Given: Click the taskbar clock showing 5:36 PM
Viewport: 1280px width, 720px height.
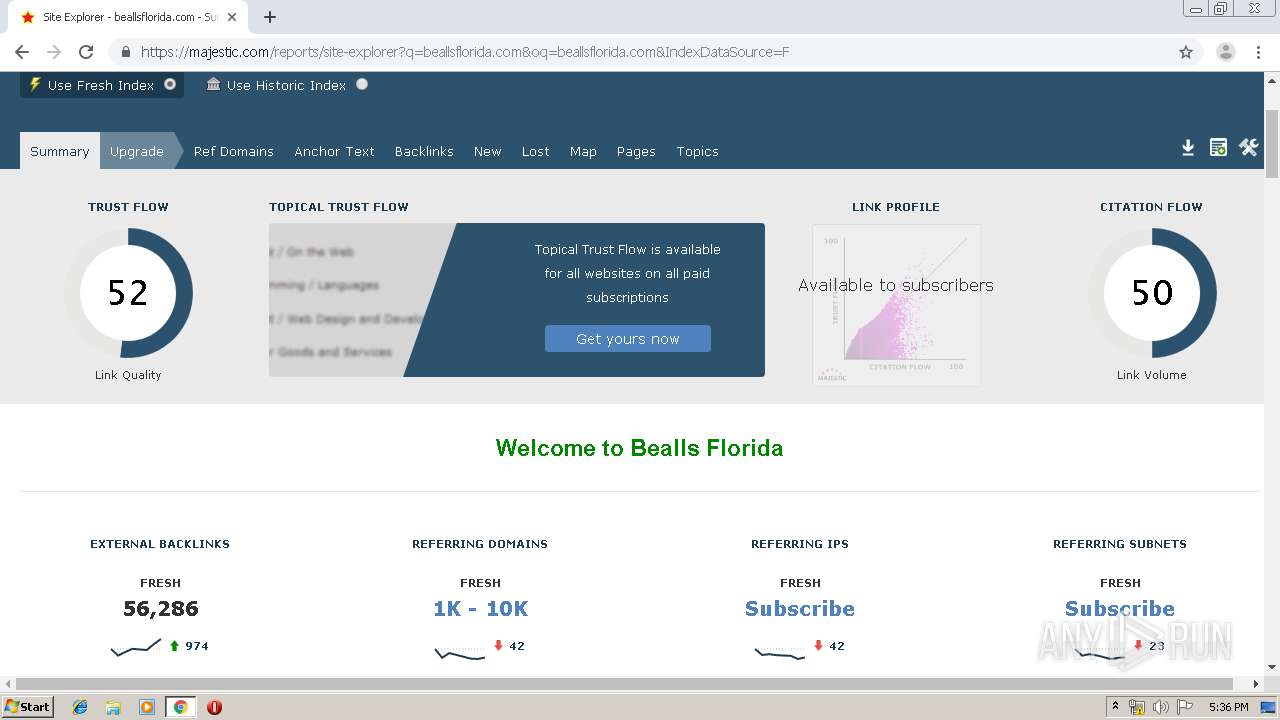Looking at the screenshot, I should coord(1228,707).
